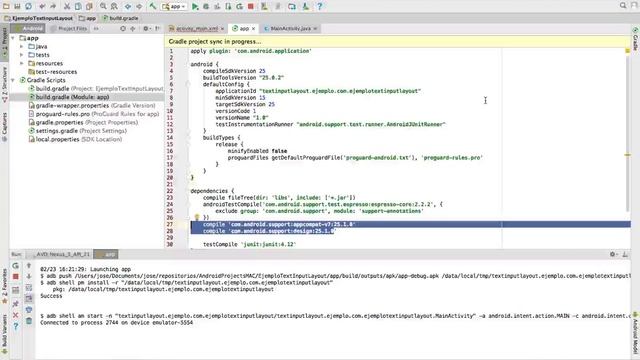
Task: Click the red X close icon in Run panel
Action: tap(16, 315)
